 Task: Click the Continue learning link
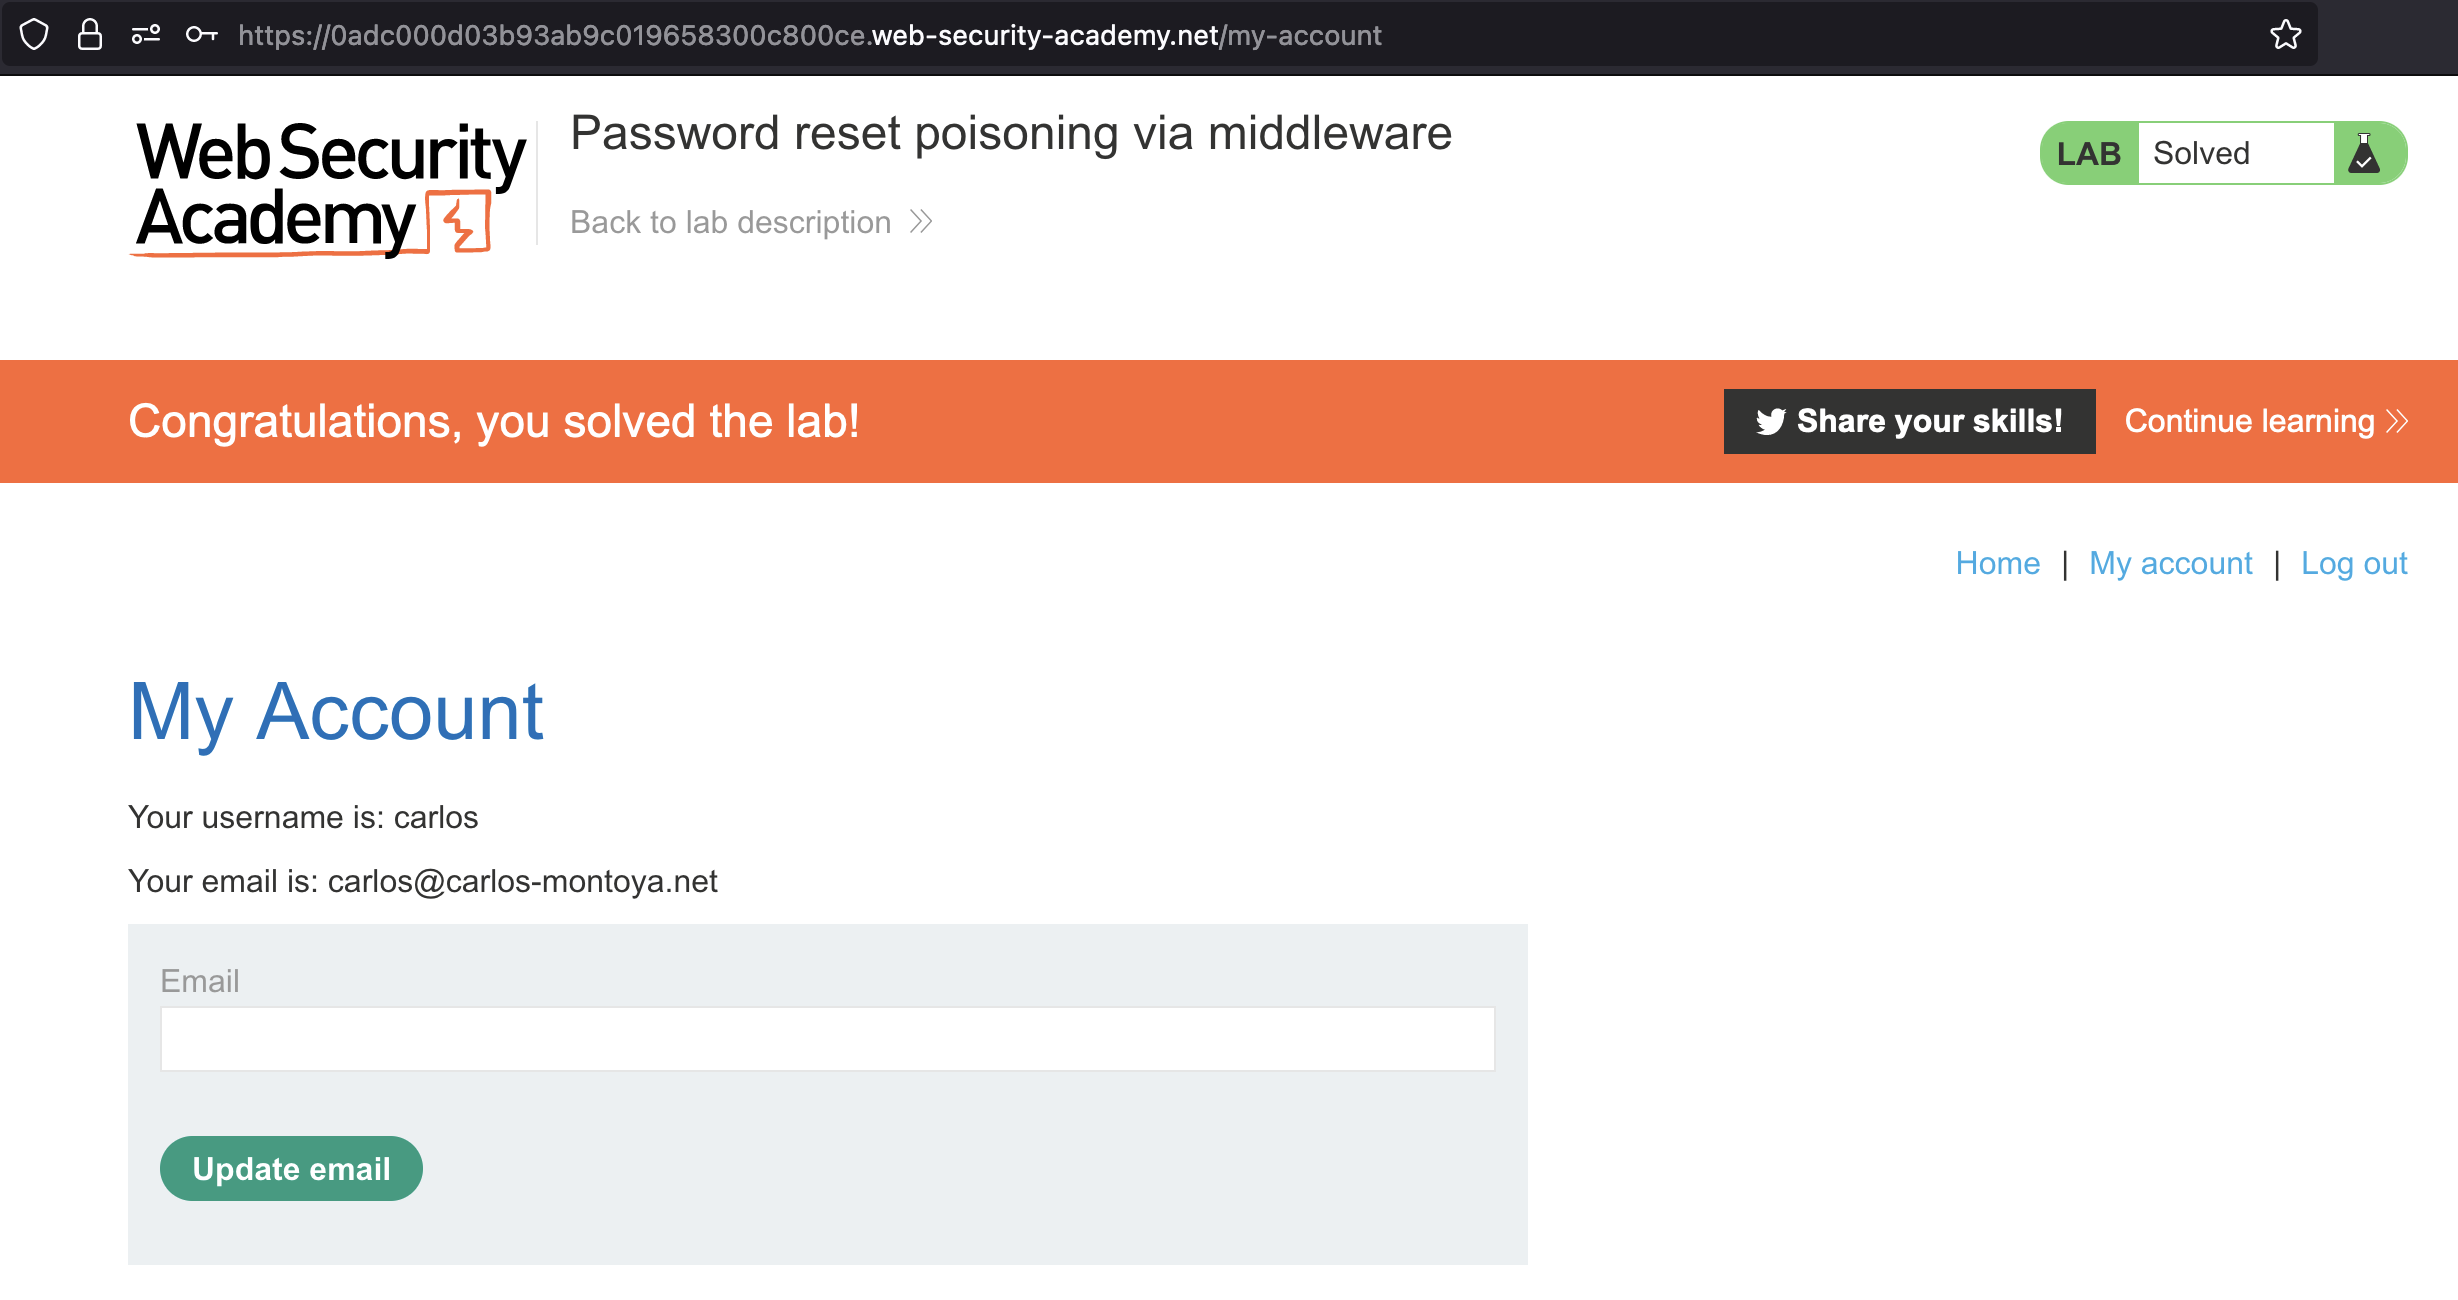pyautogui.click(x=2249, y=421)
